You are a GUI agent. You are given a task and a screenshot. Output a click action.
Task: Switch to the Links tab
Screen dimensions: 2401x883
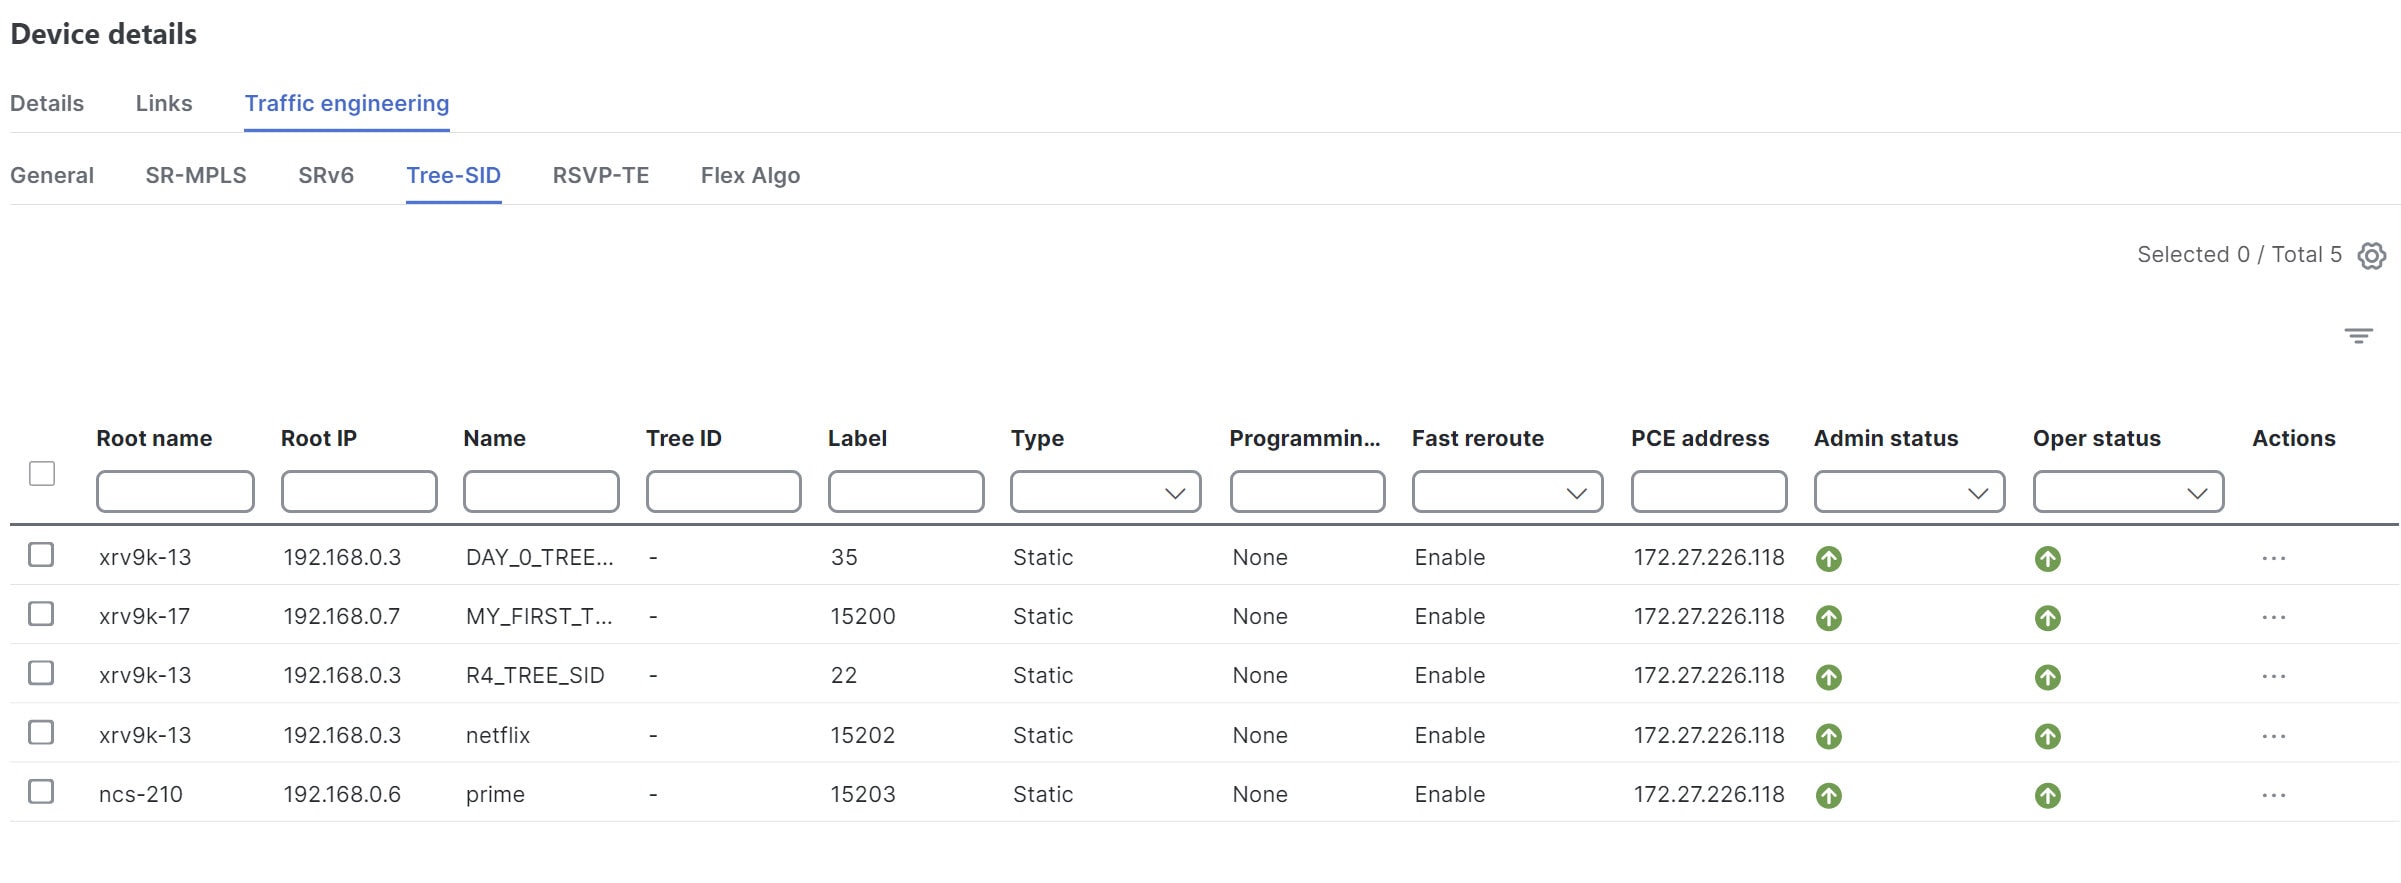pyautogui.click(x=164, y=103)
